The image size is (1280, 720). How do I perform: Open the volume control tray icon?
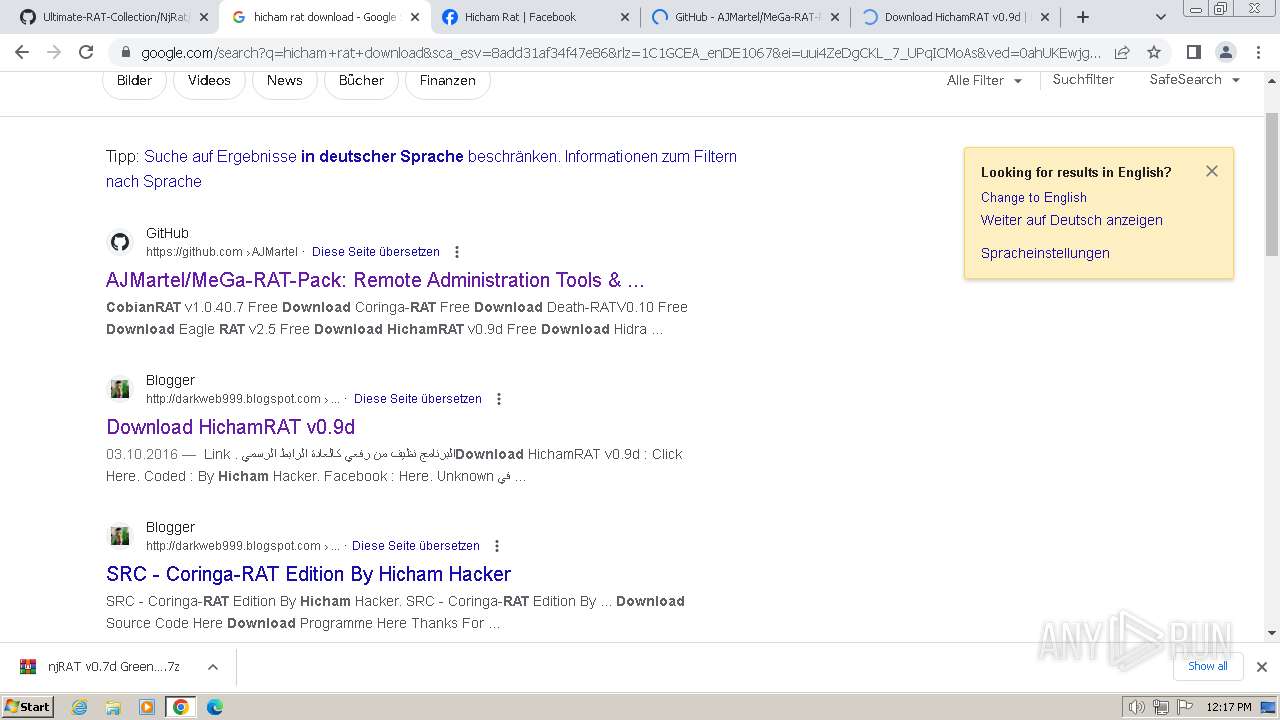click(1136, 707)
